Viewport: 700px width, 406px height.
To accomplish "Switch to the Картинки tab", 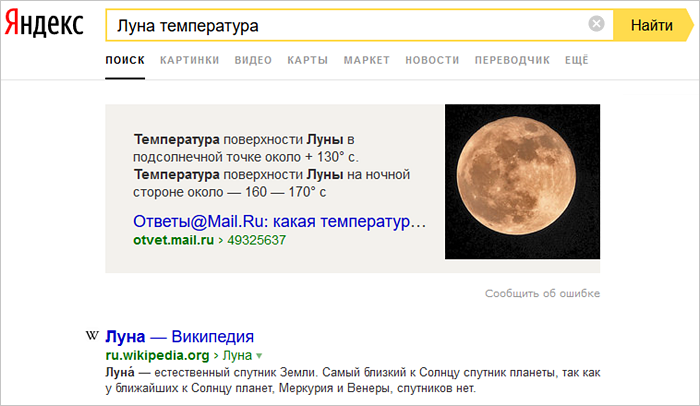I will [190, 60].
